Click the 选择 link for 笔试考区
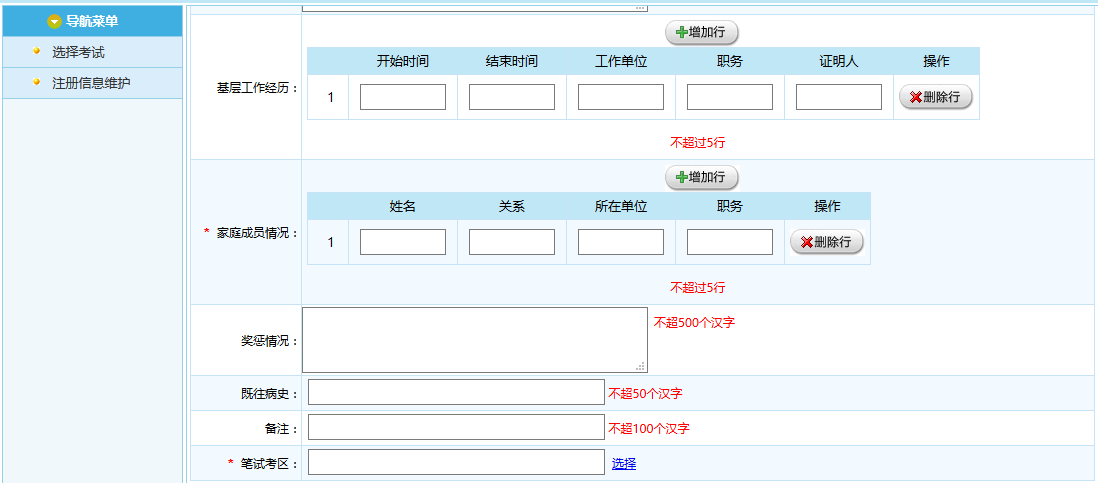The image size is (1098, 483). pos(624,463)
